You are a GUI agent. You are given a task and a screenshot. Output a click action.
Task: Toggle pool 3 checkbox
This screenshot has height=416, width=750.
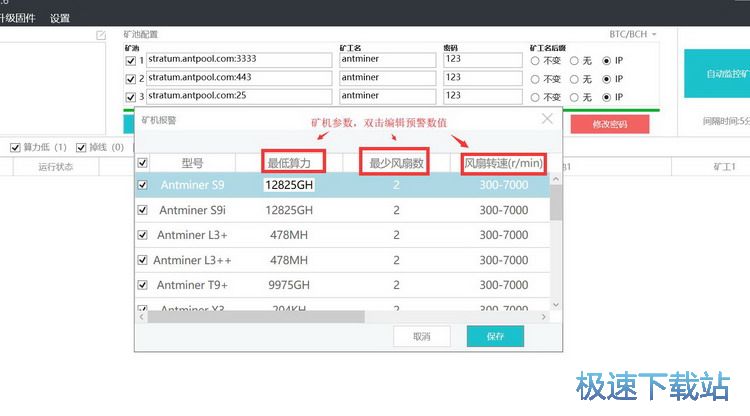click(x=131, y=97)
